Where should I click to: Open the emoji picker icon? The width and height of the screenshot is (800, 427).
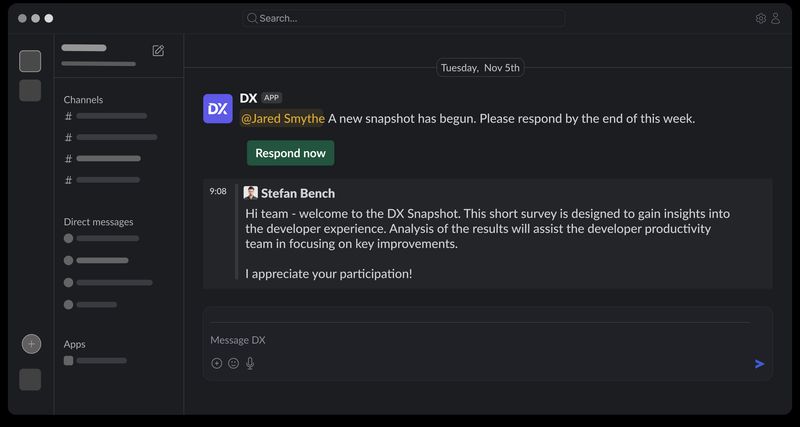[233, 364]
